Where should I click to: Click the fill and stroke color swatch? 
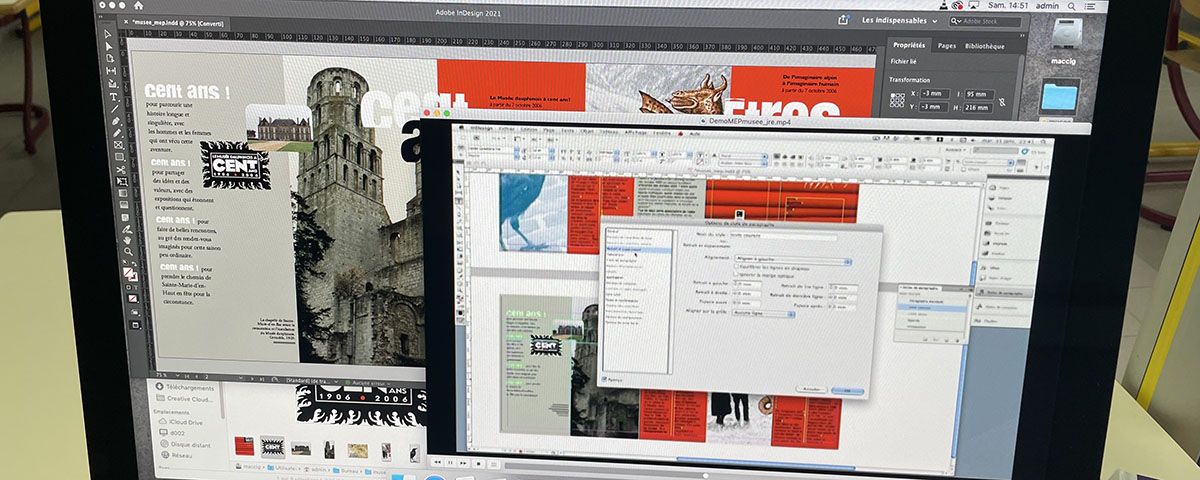coord(130,272)
